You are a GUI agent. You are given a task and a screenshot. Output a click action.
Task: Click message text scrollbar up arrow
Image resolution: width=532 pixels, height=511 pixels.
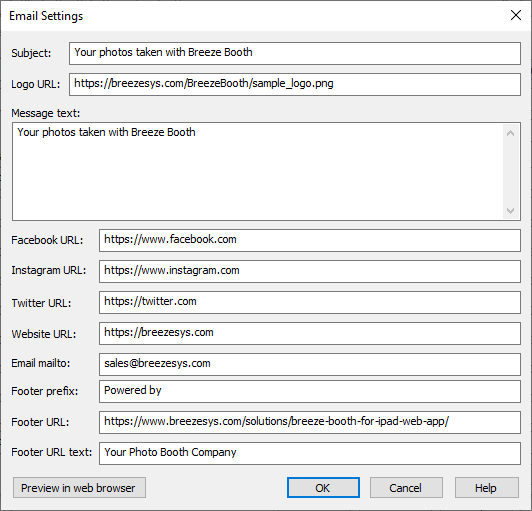point(510,133)
